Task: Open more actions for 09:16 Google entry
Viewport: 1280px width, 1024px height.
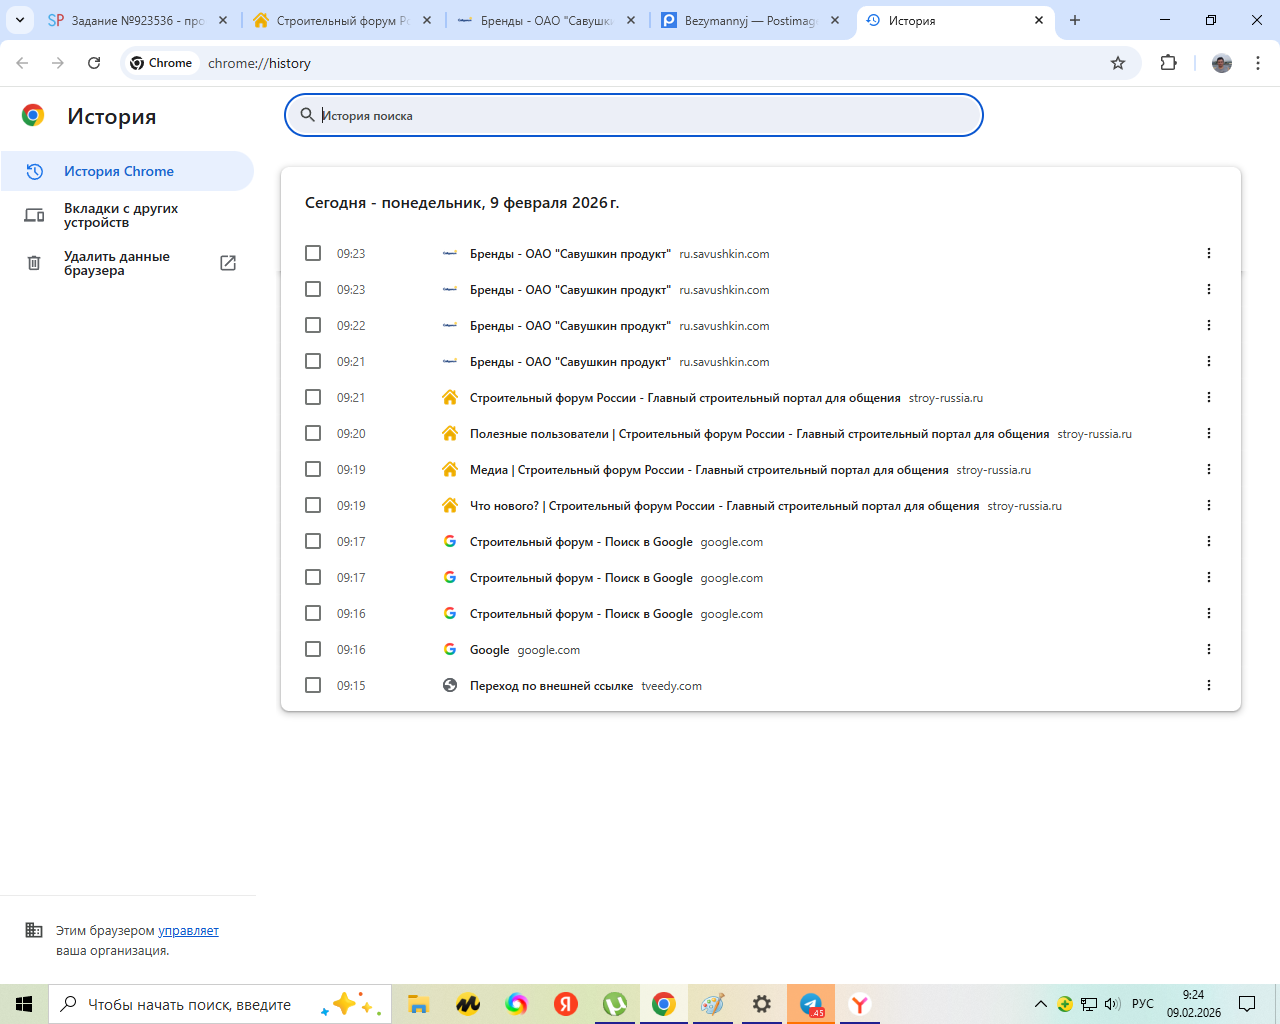Action: 1209,649
